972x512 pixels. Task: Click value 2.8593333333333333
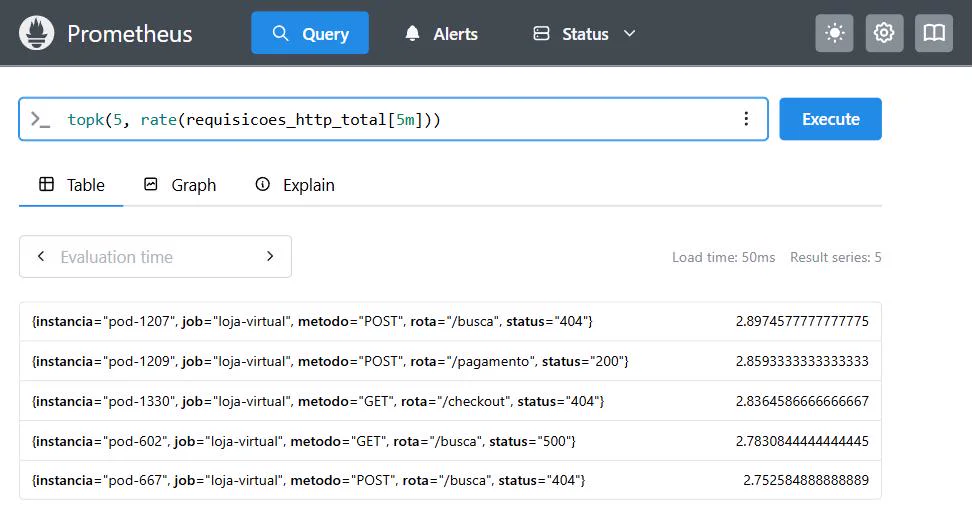(802, 361)
